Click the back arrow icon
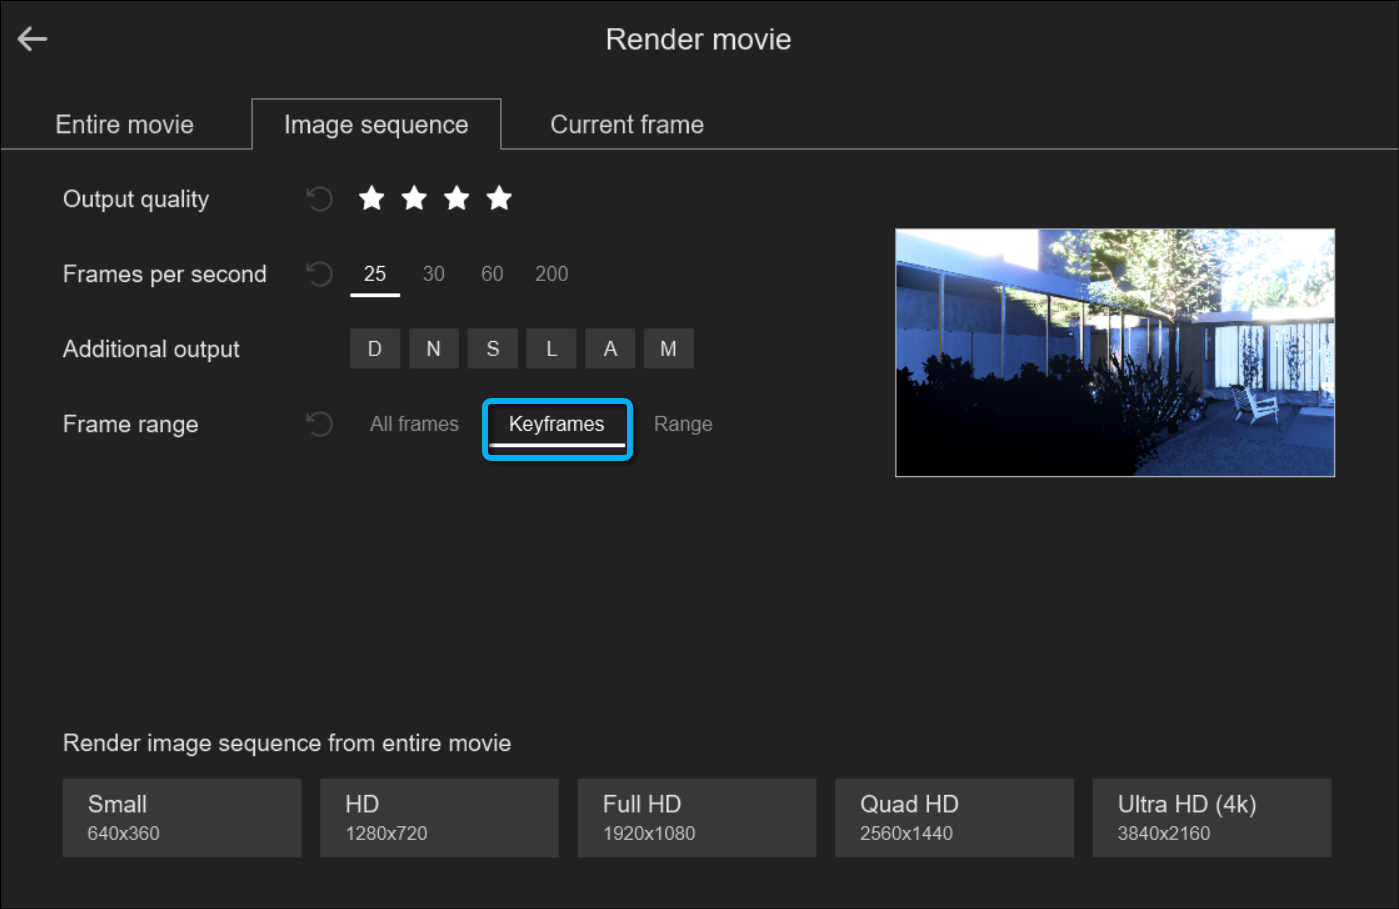 pyautogui.click(x=33, y=39)
